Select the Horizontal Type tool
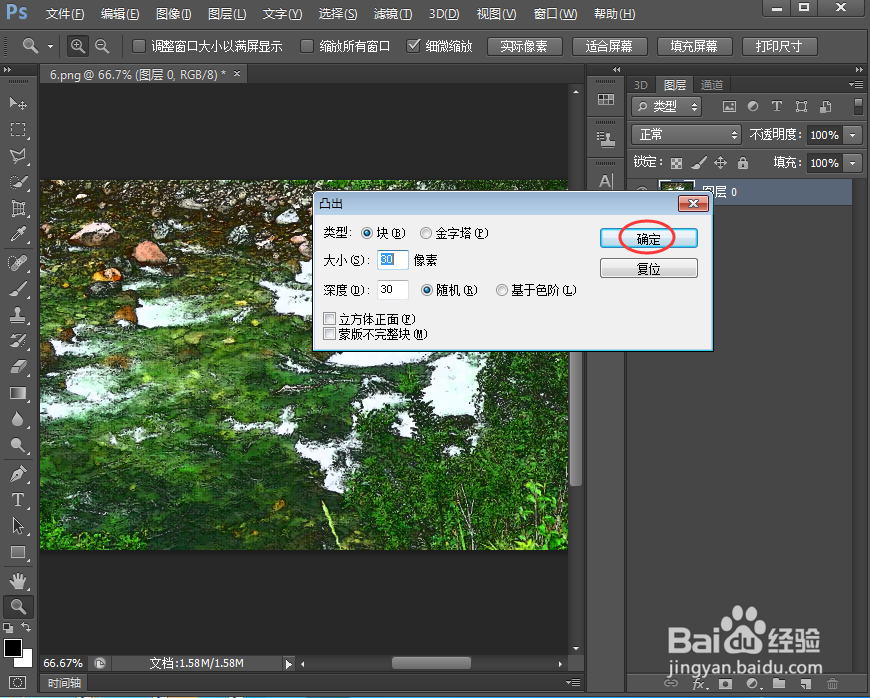 coord(18,497)
